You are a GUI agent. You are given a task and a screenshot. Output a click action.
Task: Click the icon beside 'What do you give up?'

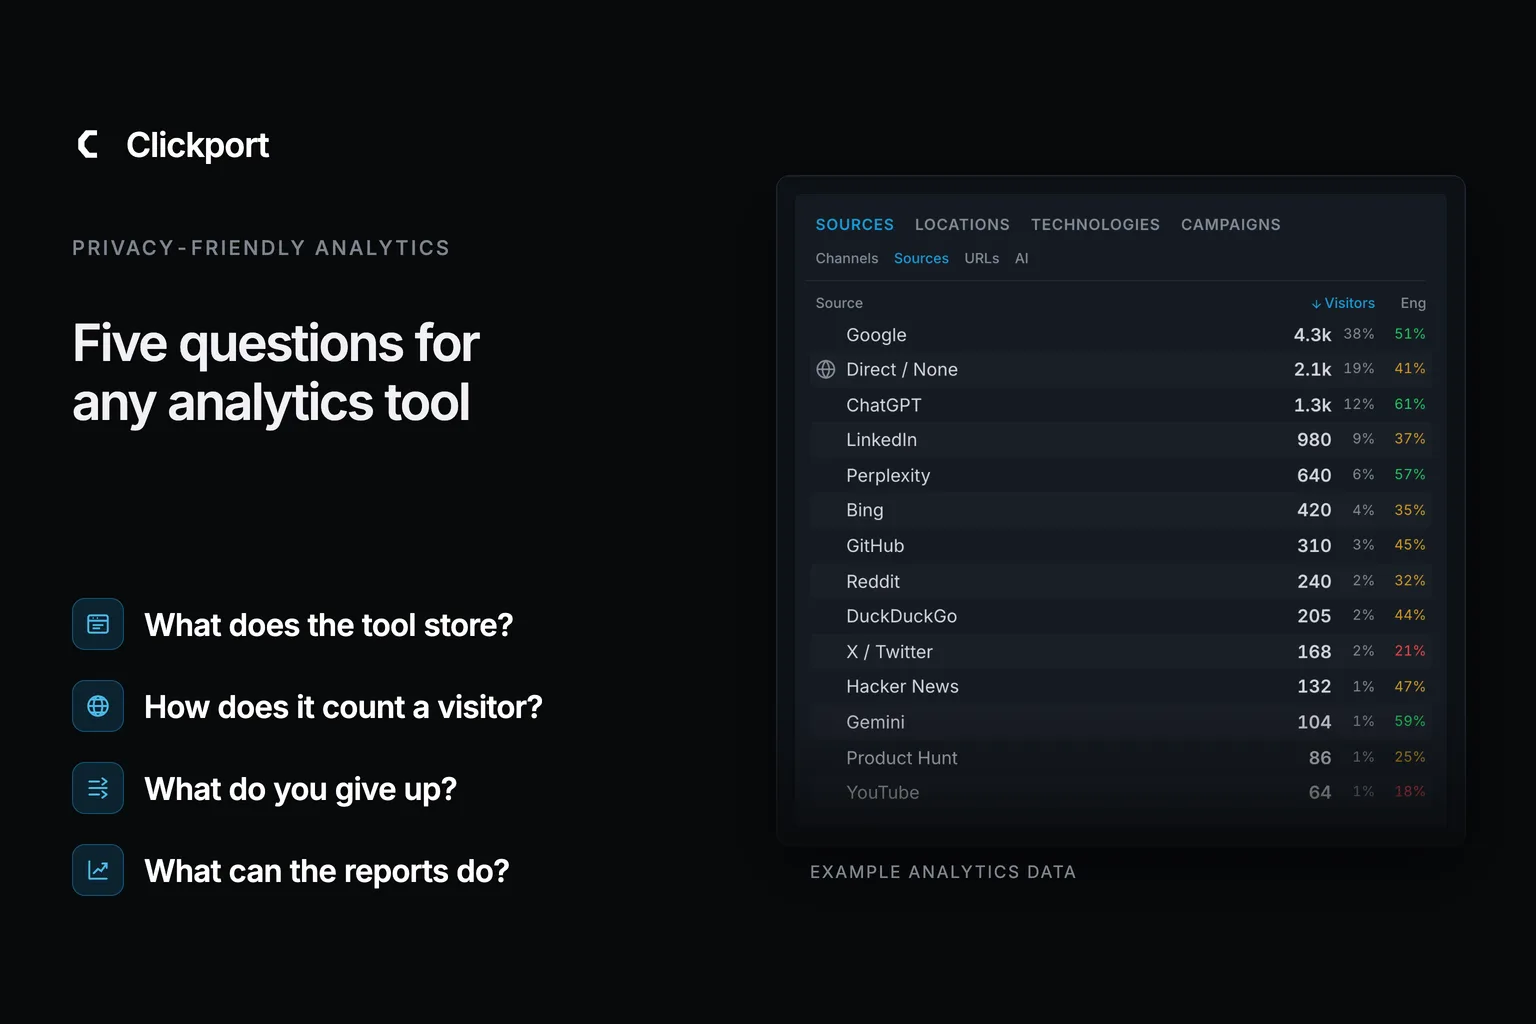pos(98,788)
